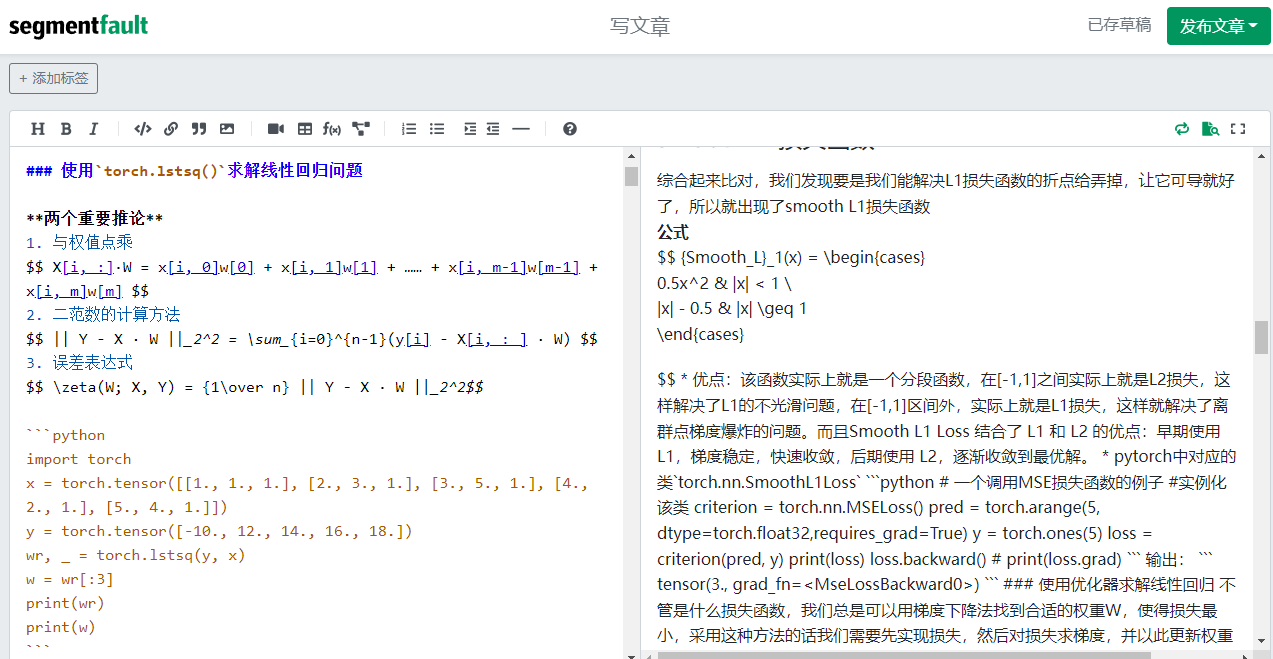Insert an image using the picture icon
Viewport: 1273px width, 659px height.
point(227,129)
